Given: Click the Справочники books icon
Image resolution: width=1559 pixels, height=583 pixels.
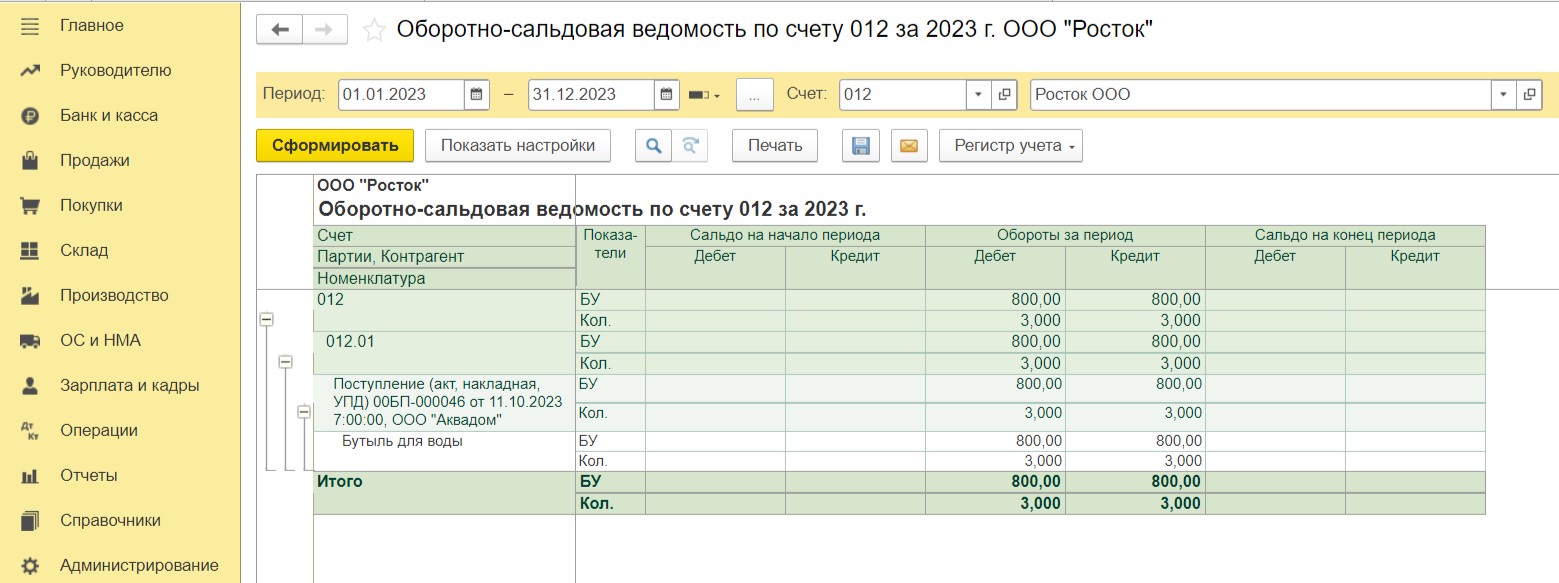Looking at the screenshot, I should pyautogui.click(x=30, y=521).
